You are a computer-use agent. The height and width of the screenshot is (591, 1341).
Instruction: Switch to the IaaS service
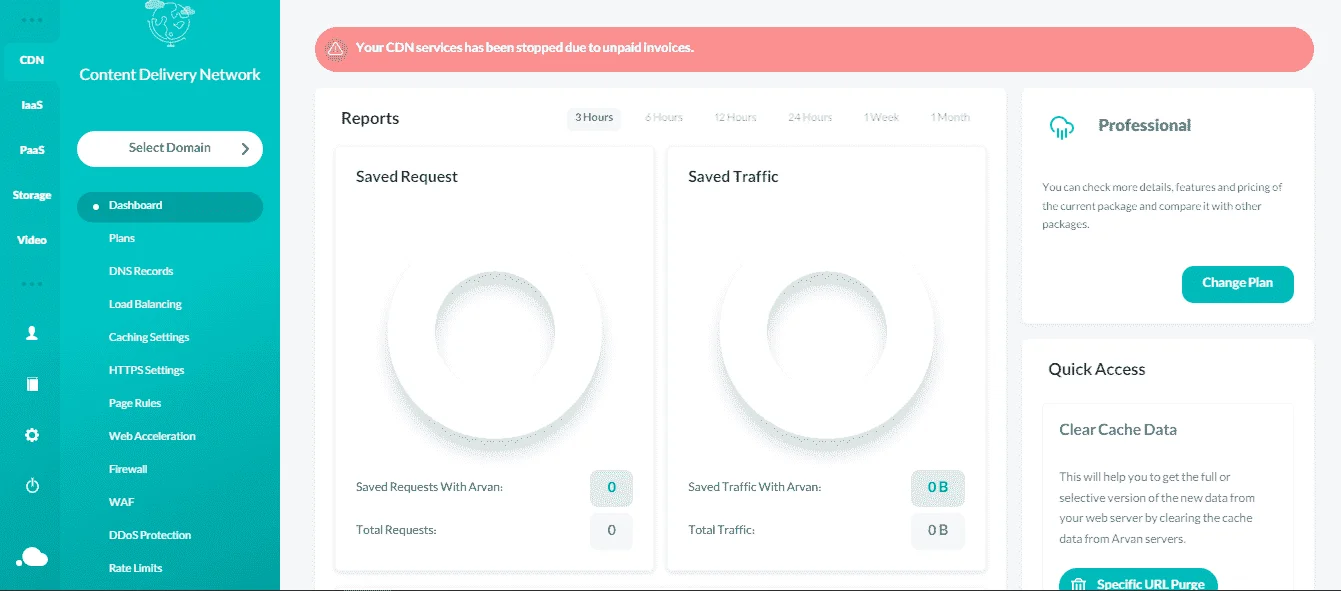(x=32, y=105)
